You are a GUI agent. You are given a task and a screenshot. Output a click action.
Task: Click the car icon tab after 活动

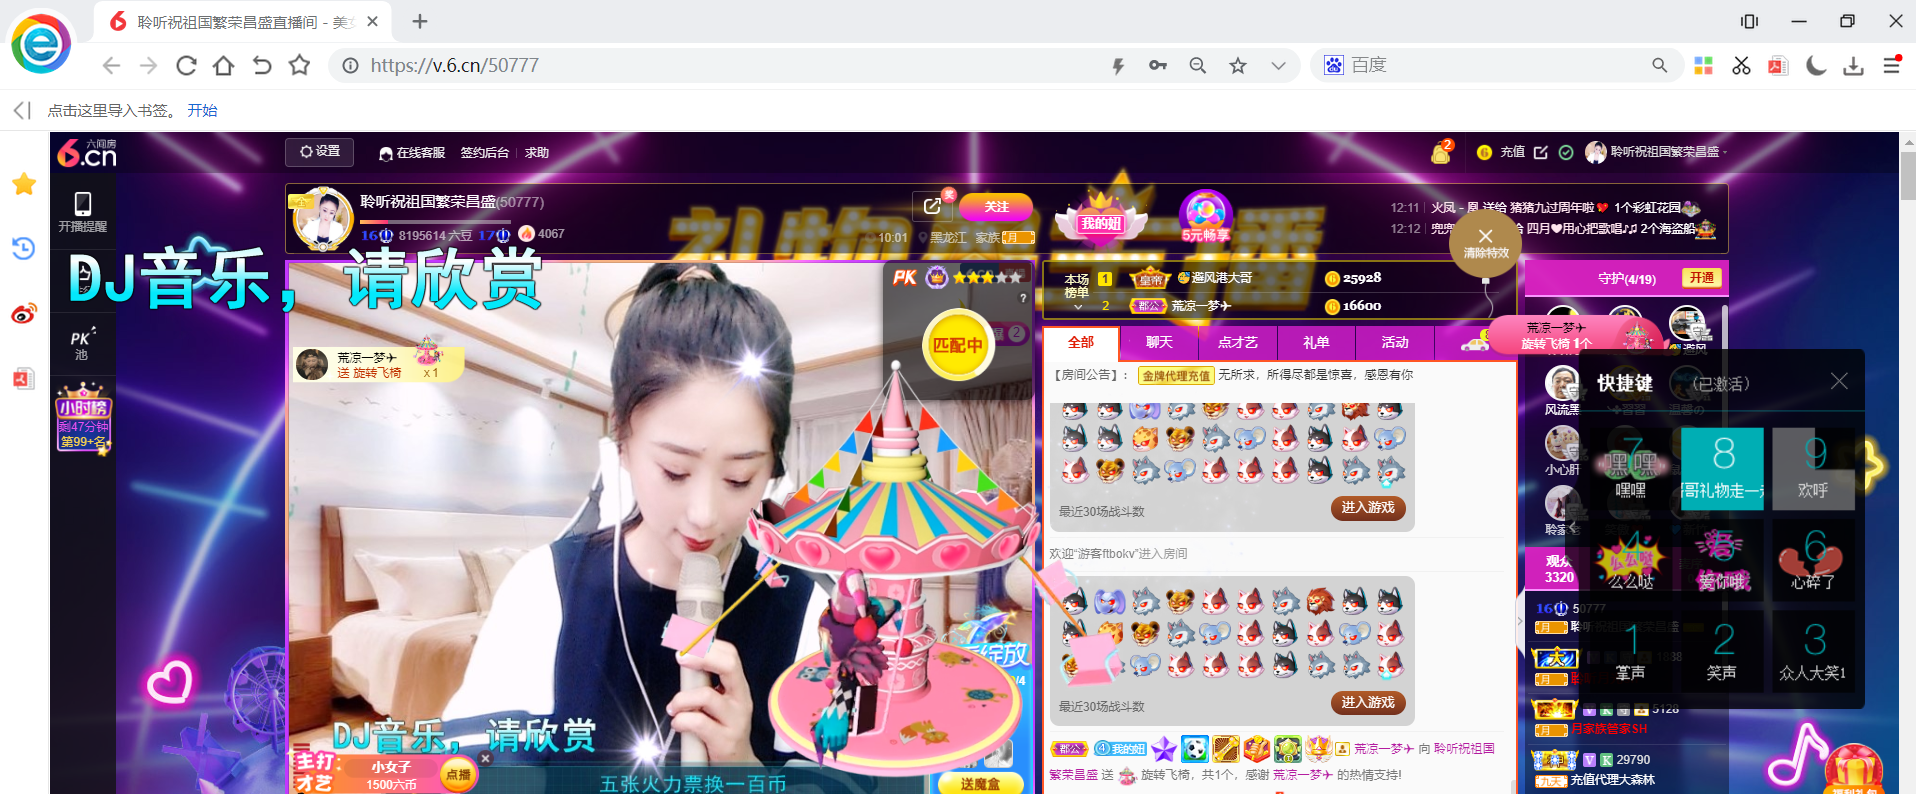click(x=1474, y=342)
